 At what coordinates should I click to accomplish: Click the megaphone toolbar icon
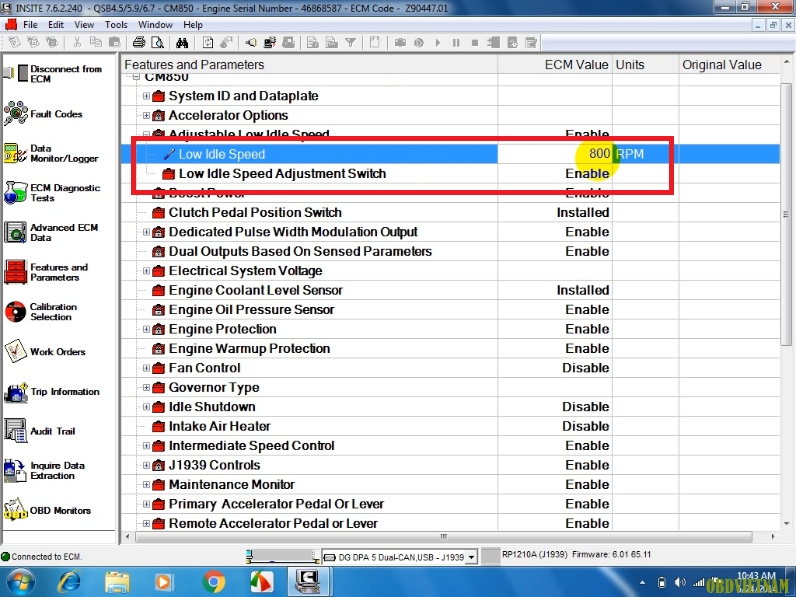(x=251, y=43)
